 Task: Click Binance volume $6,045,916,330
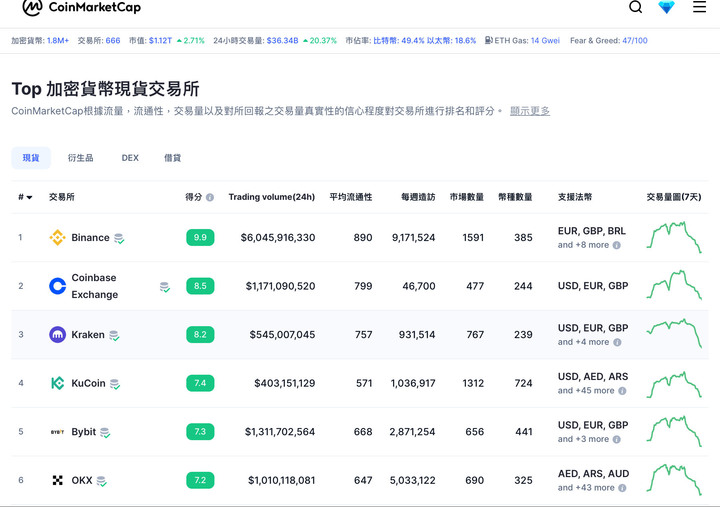[x=278, y=238]
